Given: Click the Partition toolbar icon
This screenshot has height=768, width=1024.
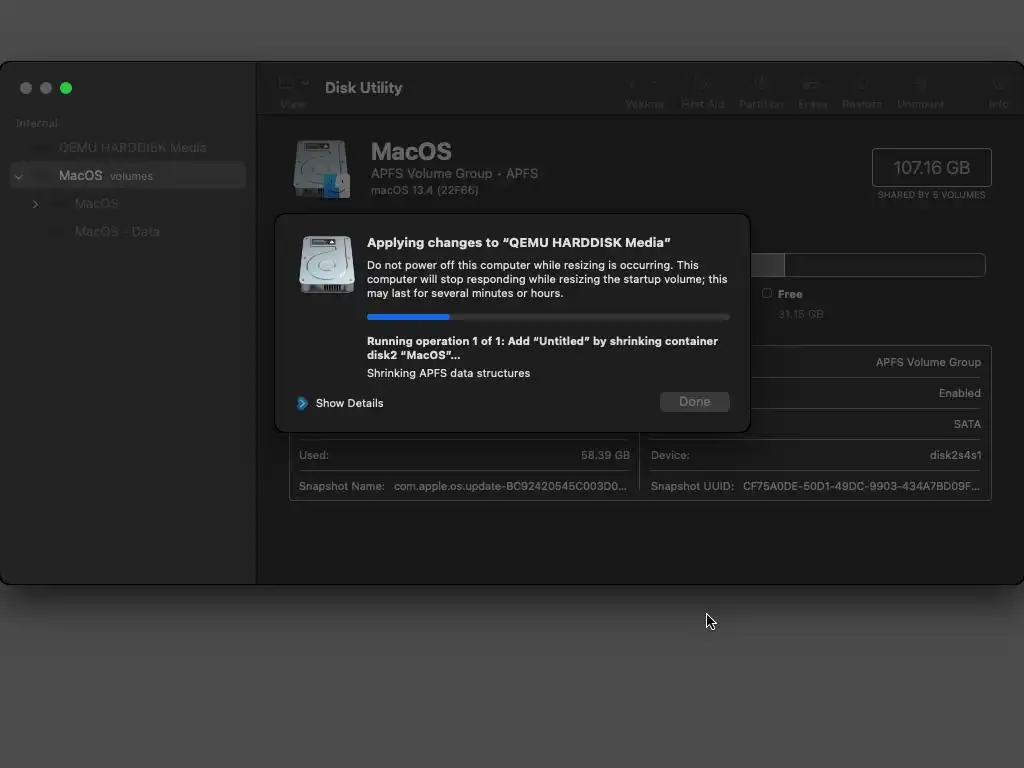Looking at the screenshot, I should tap(760, 84).
